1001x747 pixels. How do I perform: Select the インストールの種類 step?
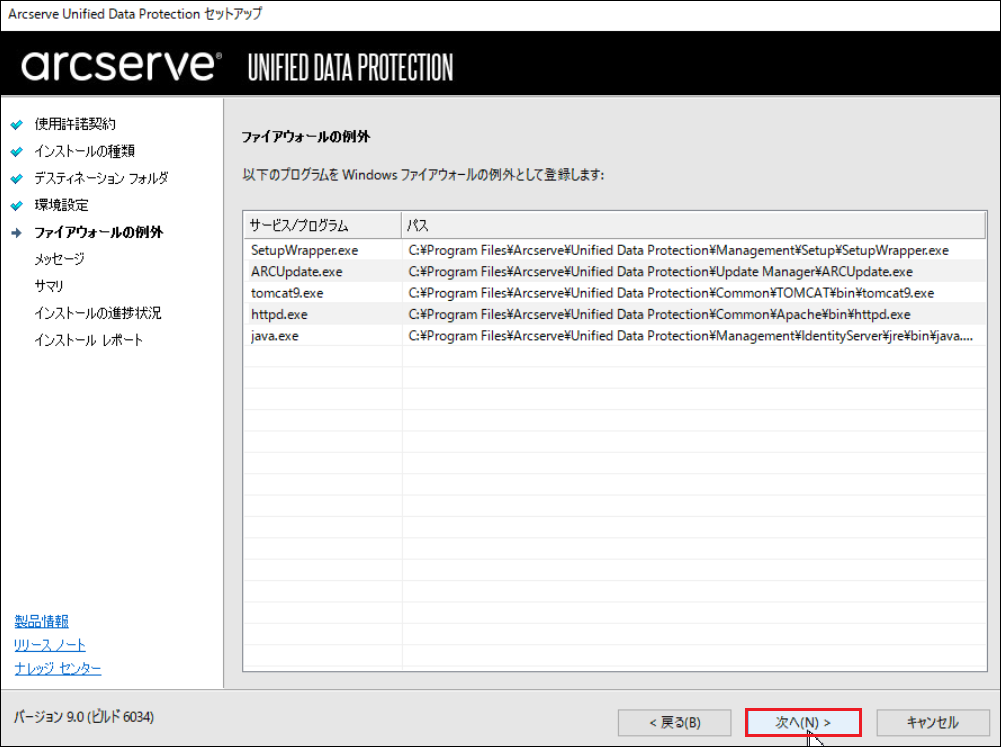[x=84, y=151]
